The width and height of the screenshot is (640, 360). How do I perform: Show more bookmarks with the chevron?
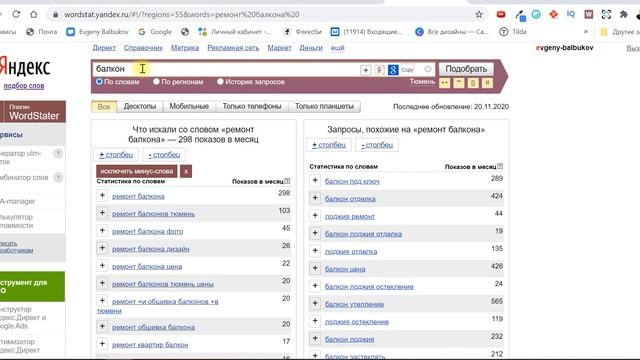click(586, 31)
